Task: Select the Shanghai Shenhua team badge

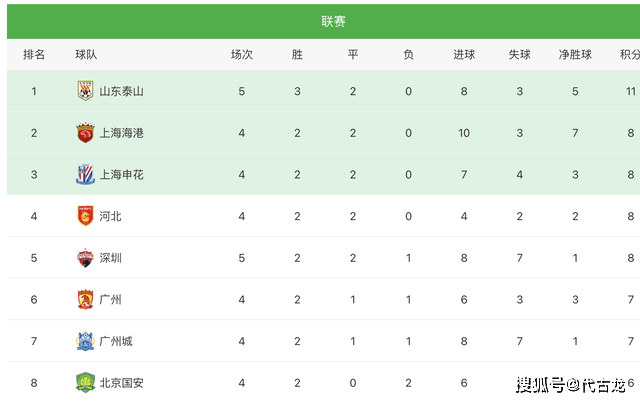Action: coord(85,174)
